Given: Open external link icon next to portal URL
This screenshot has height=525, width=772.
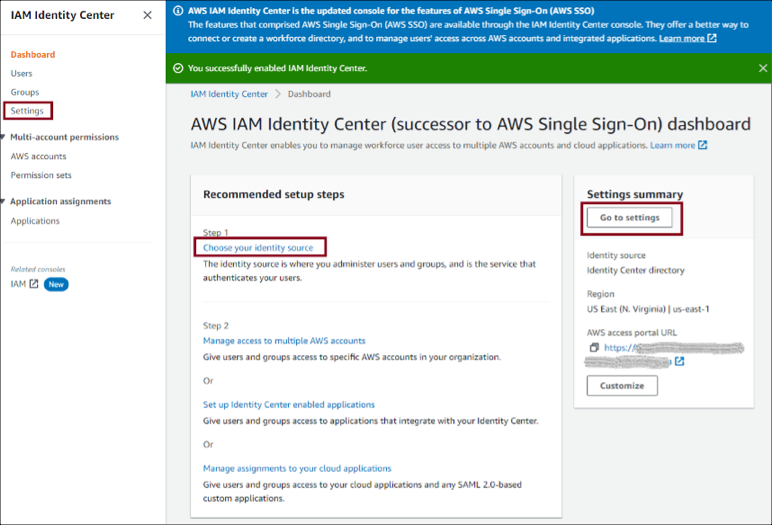Looking at the screenshot, I should [680, 361].
